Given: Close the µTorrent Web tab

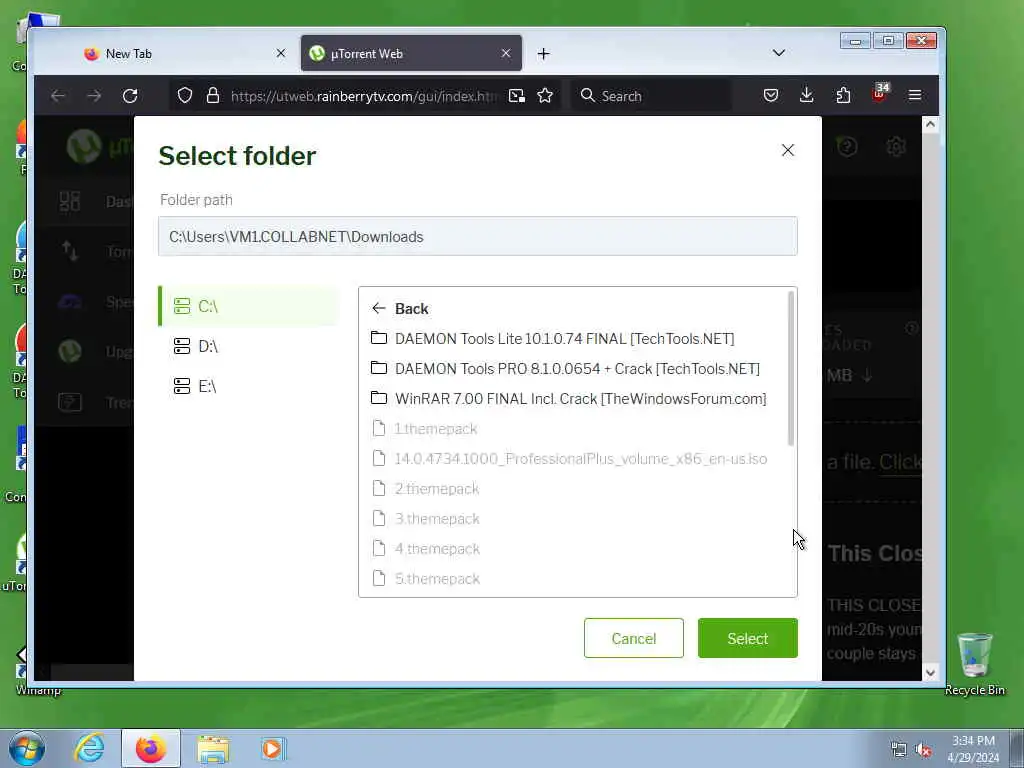Looking at the screenshot, I should (x=506, y=53).
